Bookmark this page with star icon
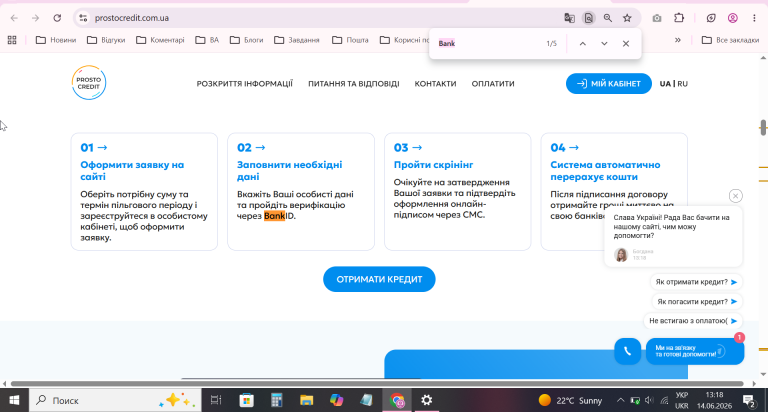Viewport: 768px width, 412px height. 627,18
